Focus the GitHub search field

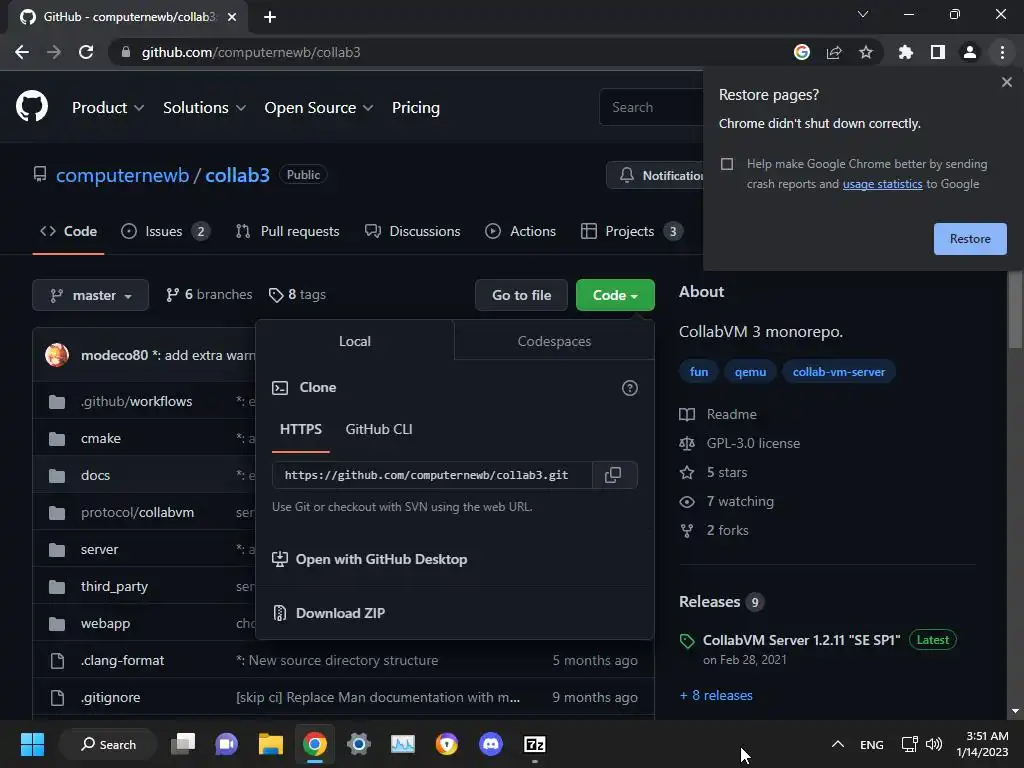652,107
